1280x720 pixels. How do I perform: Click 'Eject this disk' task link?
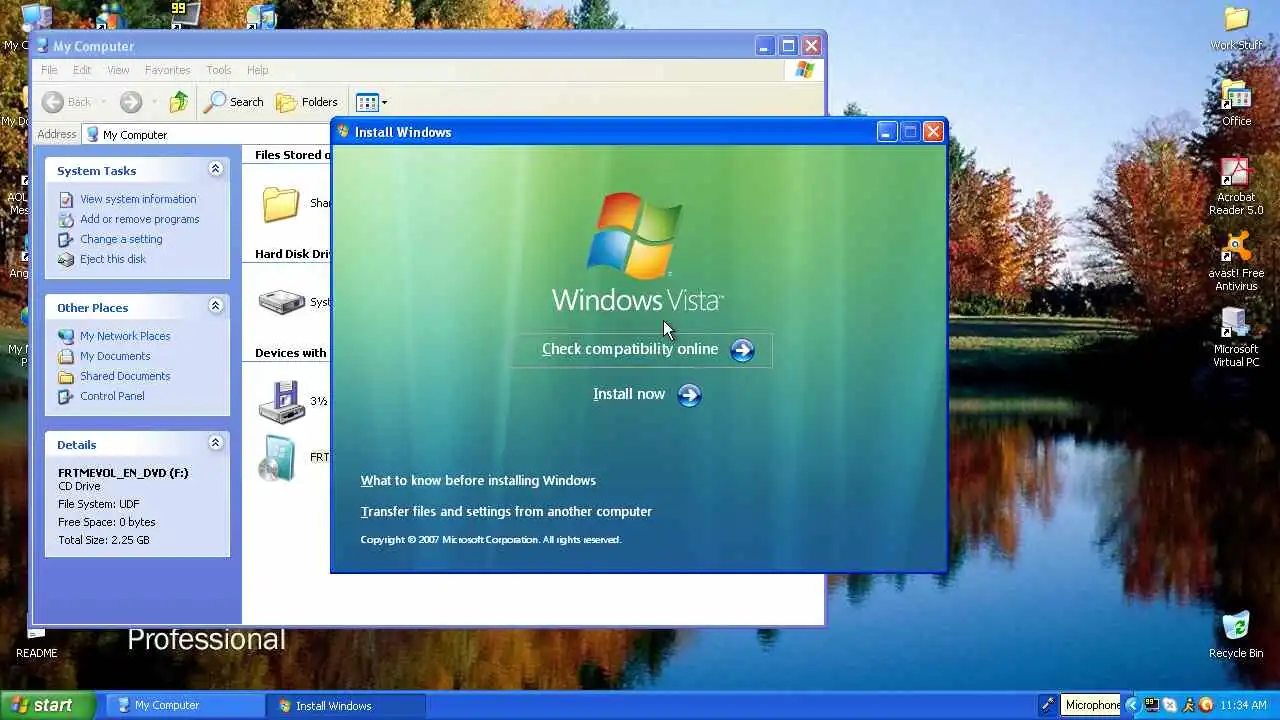click(x=113, y=259)
